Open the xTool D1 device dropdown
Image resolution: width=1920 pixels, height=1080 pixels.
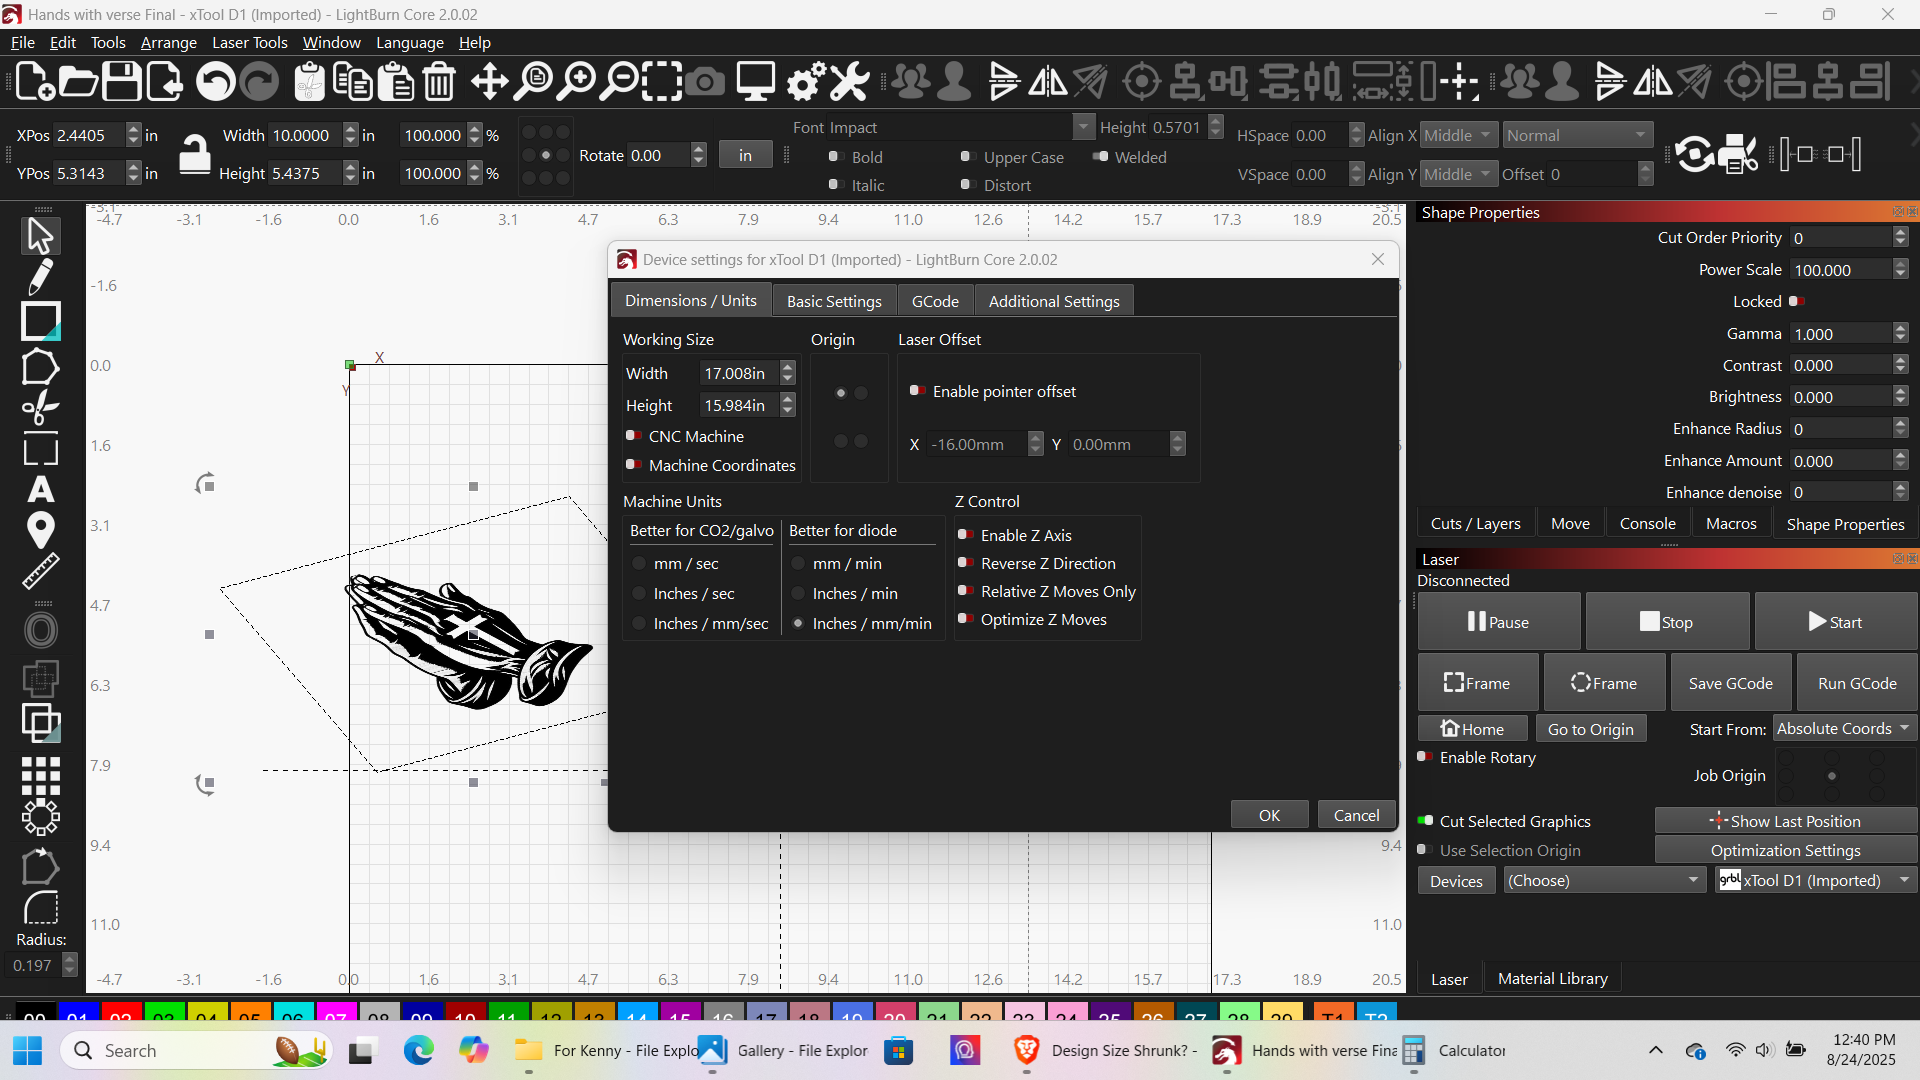(1816, 881)
